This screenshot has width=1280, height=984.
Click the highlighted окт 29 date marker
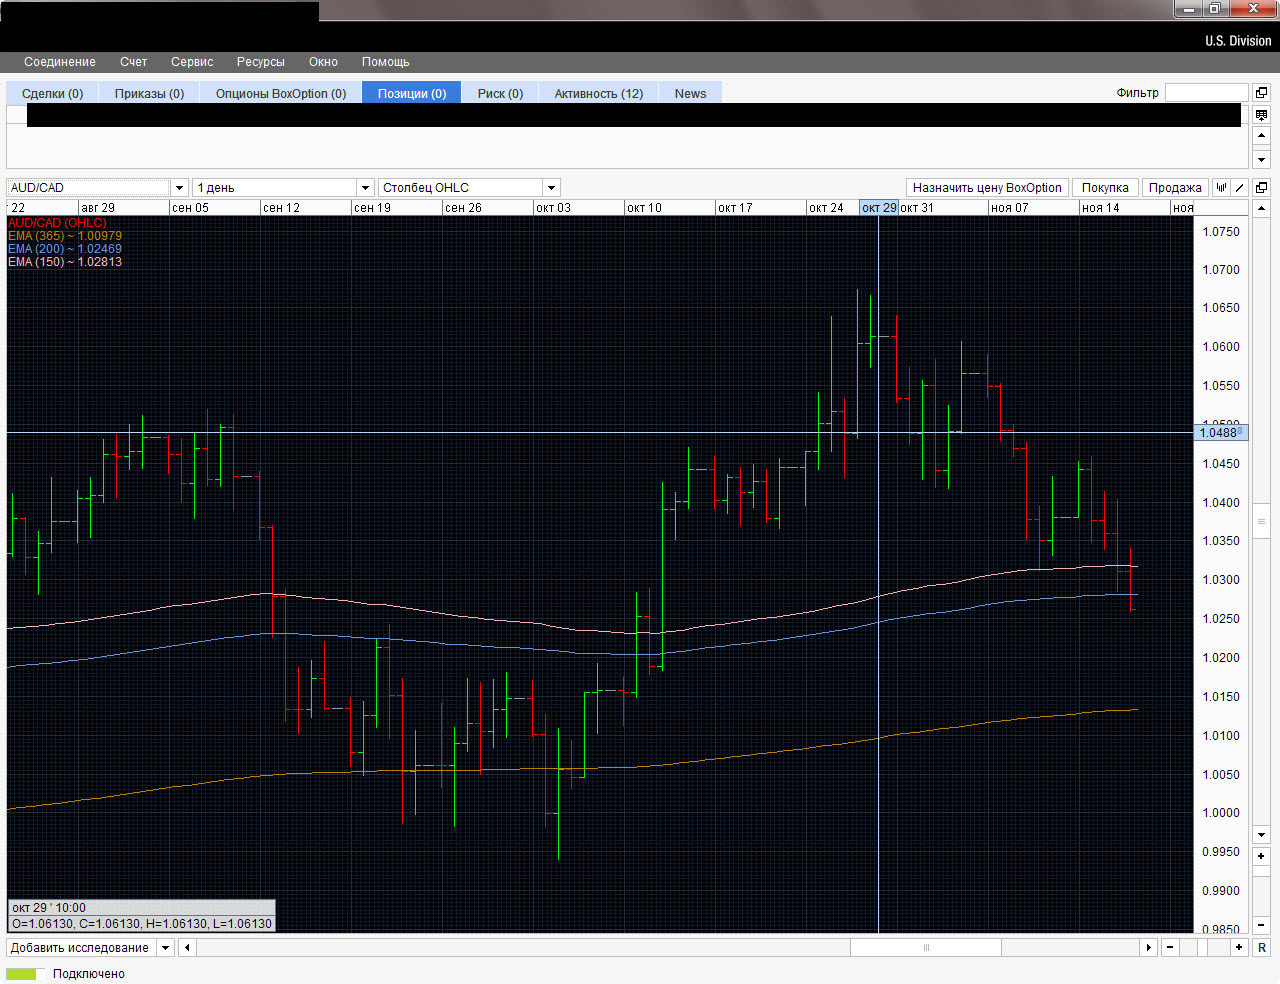pos(879,208)
